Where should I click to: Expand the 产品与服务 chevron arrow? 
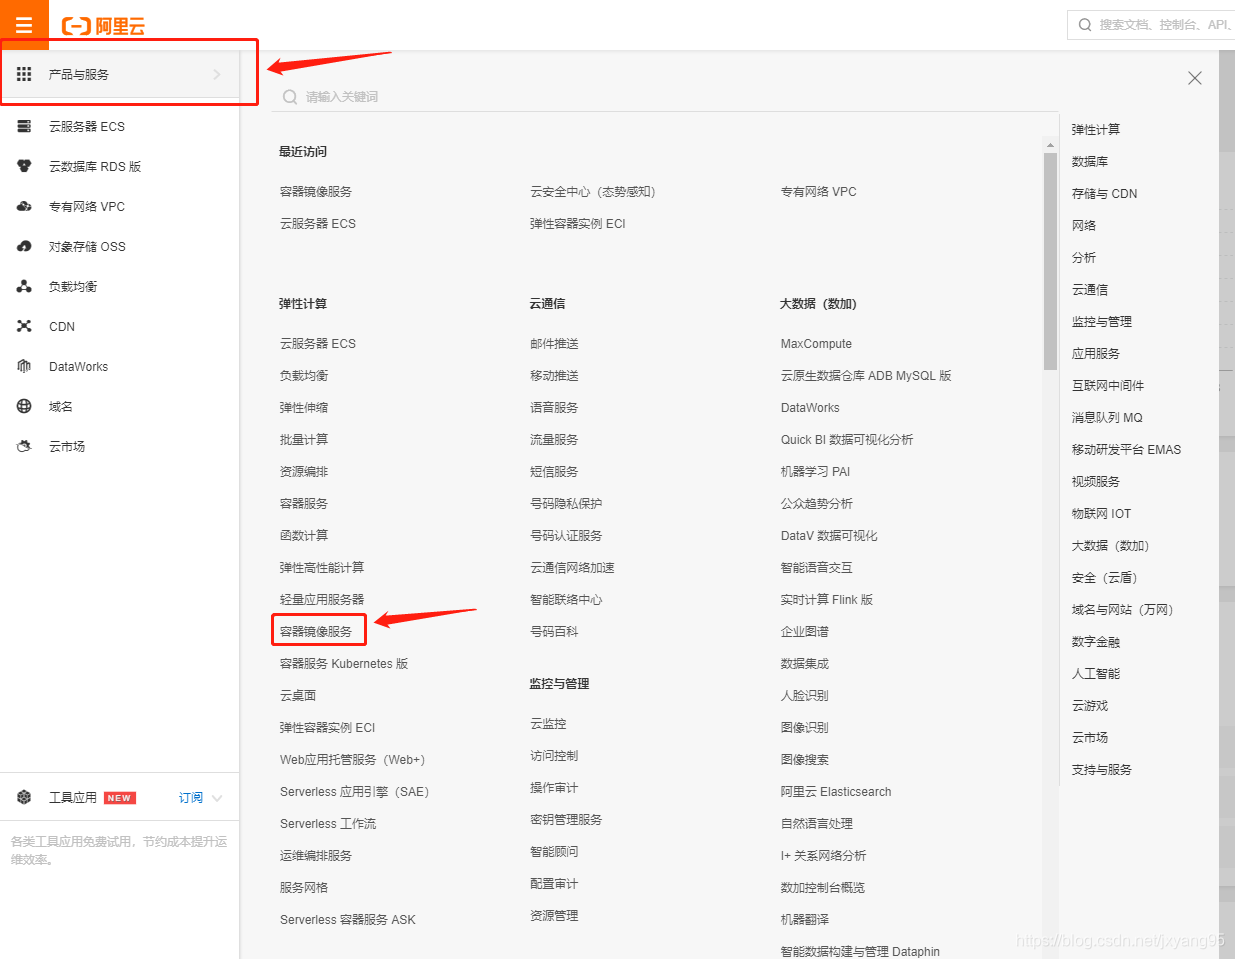tap(217, 74)
